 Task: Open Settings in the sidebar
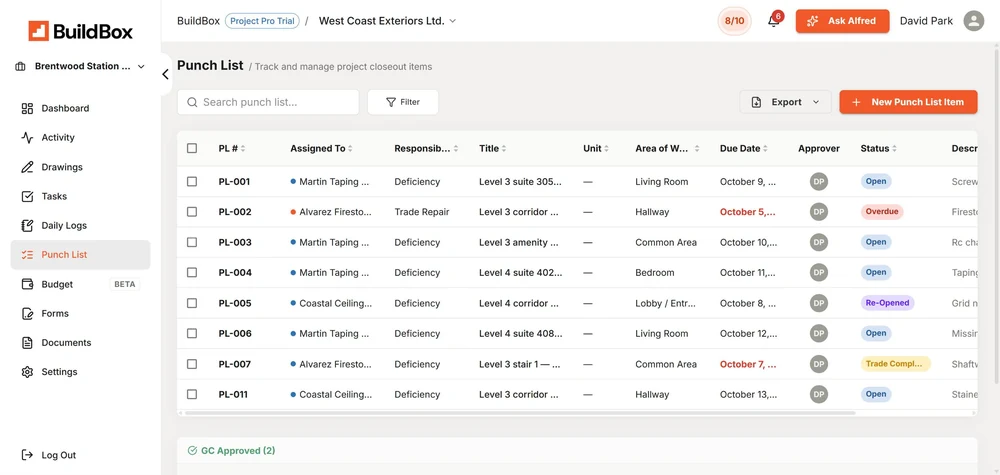pyautogui.click(x=80, y=372)
